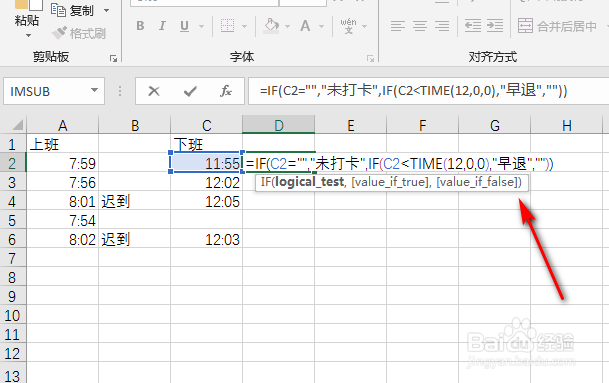Open the Paste dropdown arrow below 粘贴
609x383 pixels.
(x=28, y=36)
